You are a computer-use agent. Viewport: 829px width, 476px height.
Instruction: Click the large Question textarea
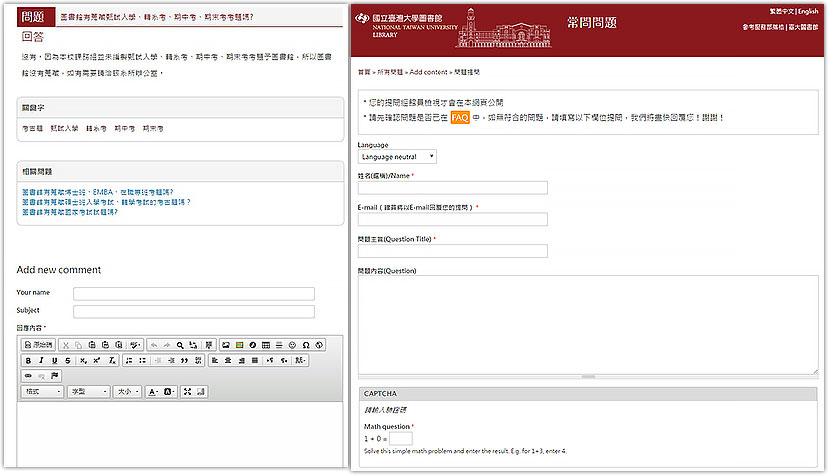[588, 325]
